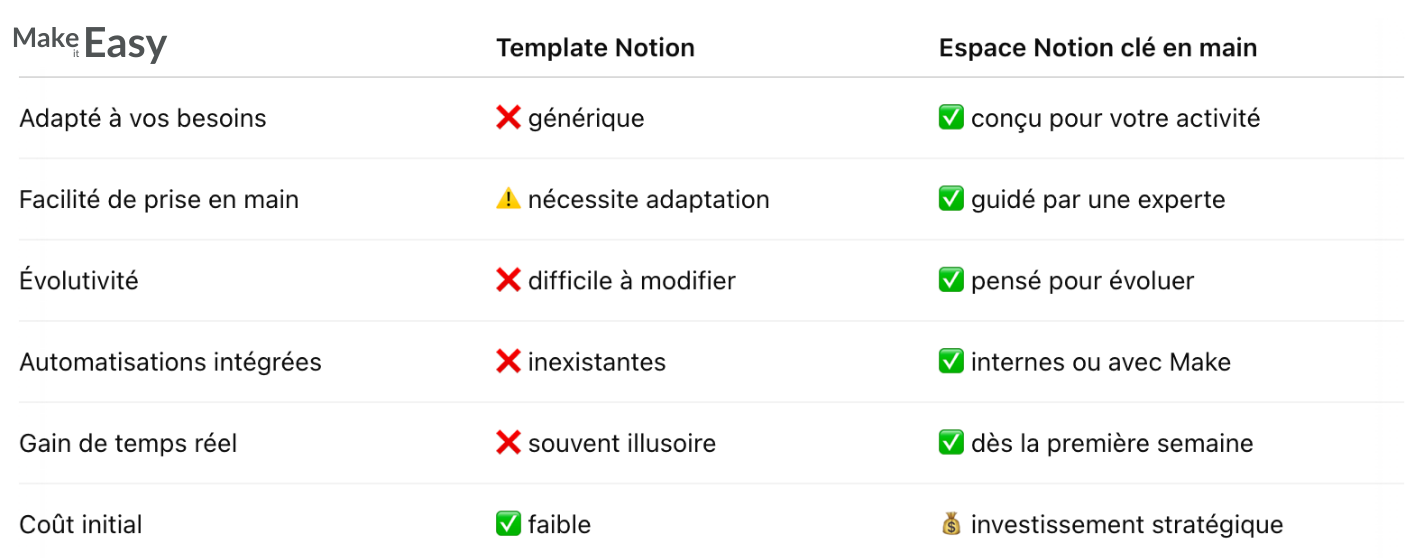Select the Espace Notion clé en main header

pos(1098,47)
